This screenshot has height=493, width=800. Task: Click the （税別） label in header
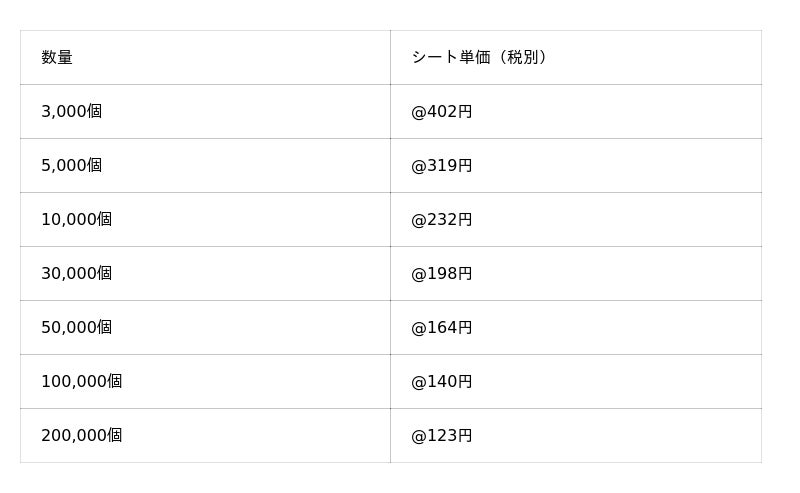[x=522, y=58]
